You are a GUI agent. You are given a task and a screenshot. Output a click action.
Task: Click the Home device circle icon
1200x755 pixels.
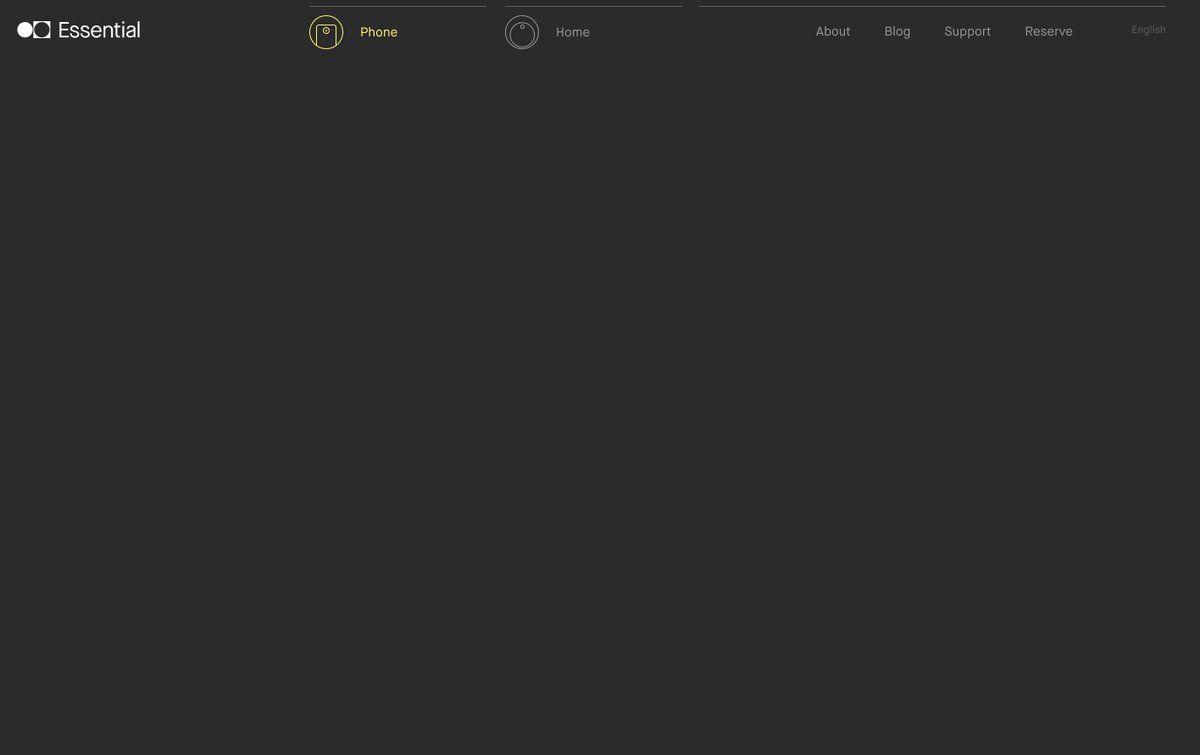[x=522, y=32]
